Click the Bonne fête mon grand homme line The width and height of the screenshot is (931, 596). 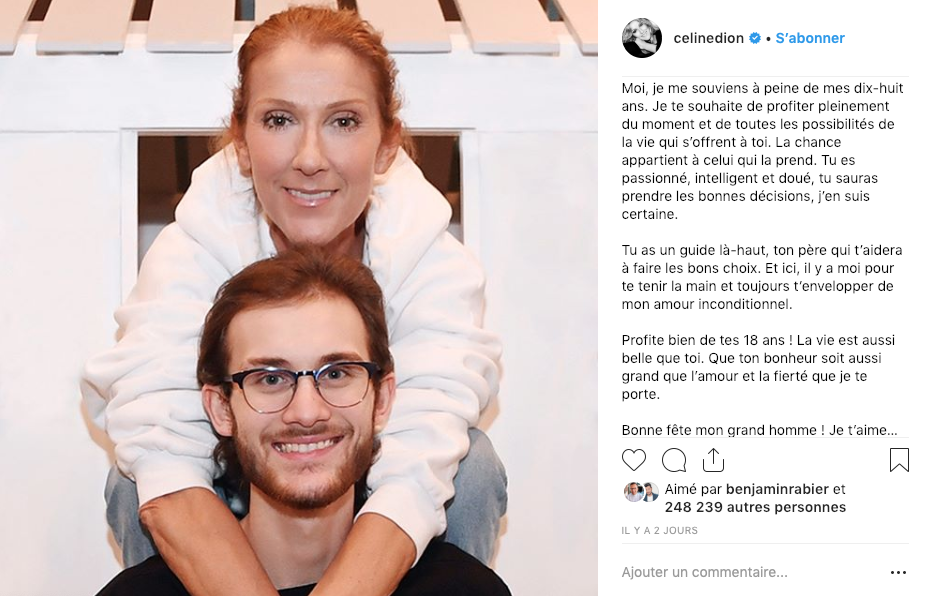coord(759,430)
